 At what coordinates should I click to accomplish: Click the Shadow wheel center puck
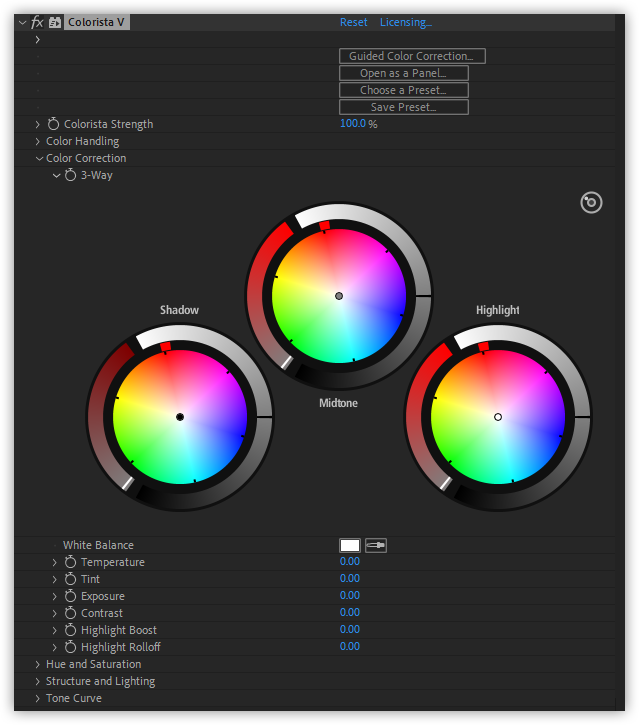180,417
